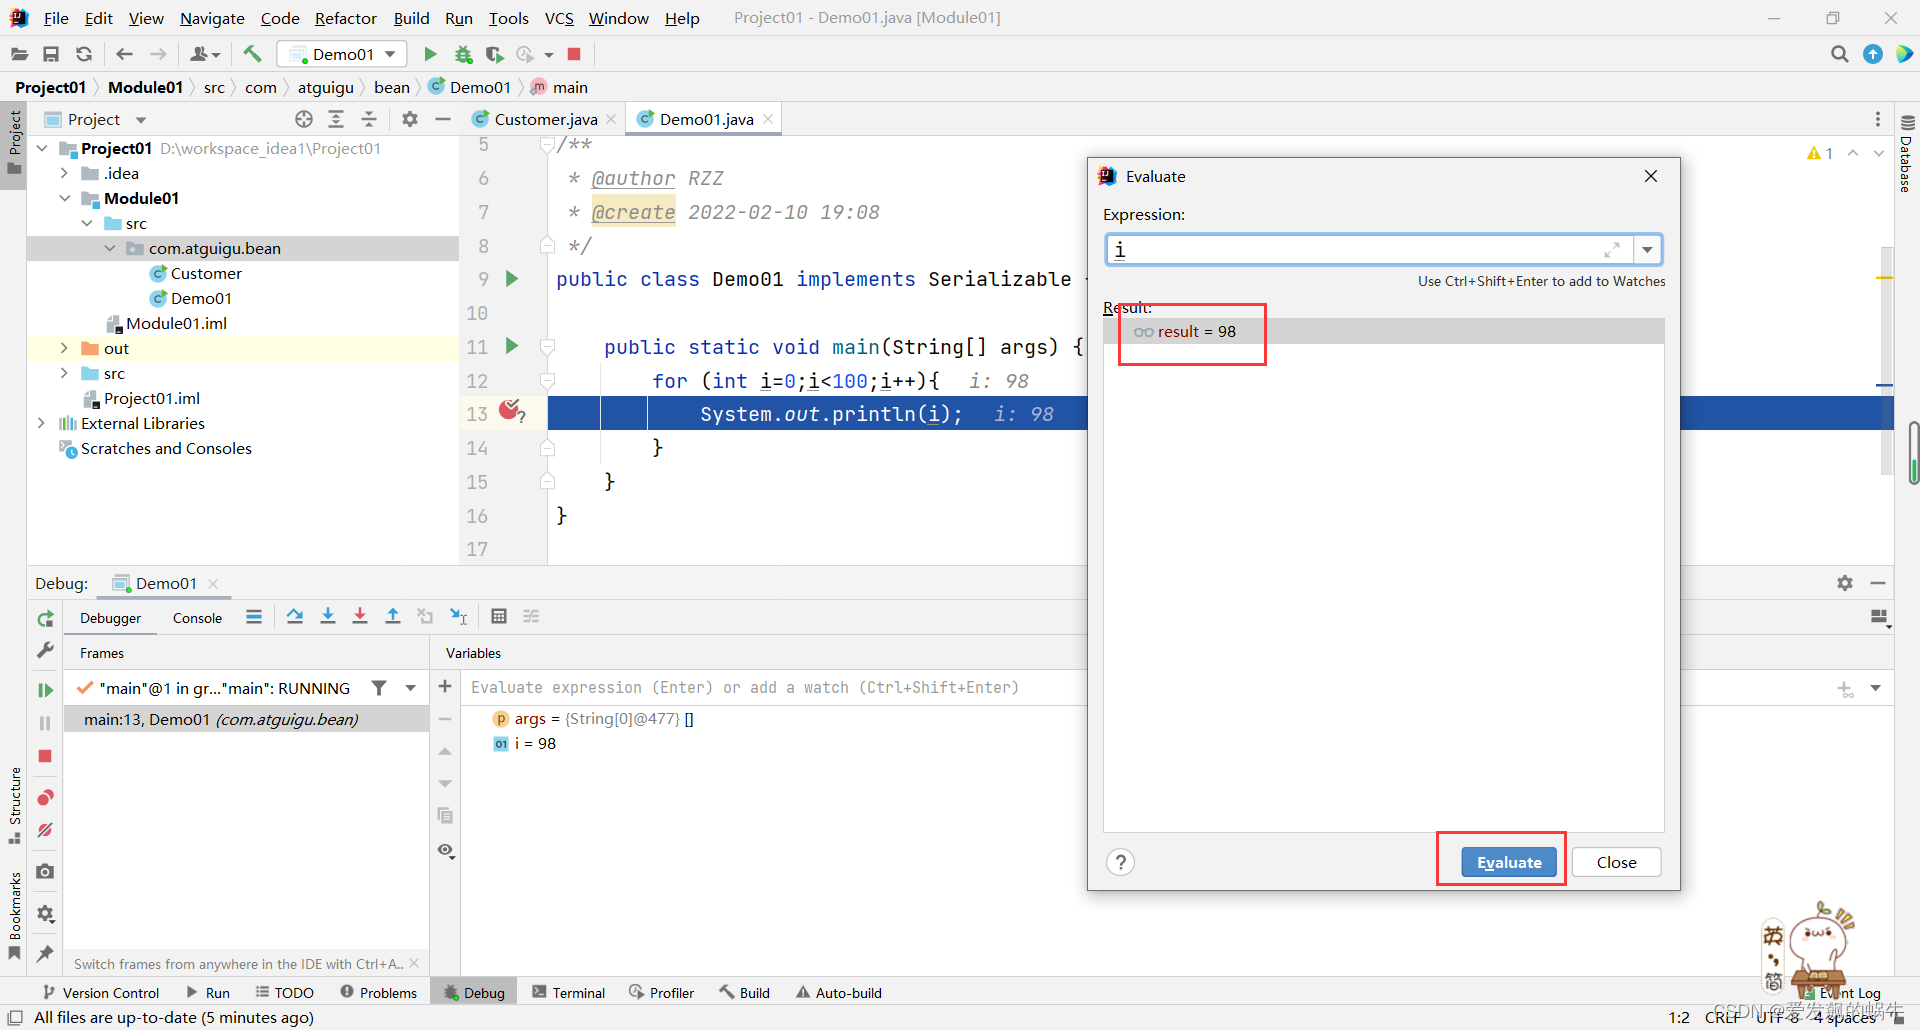
Task: Click View Breakpoints double red circle icon
Action: (x=45, y=797)
